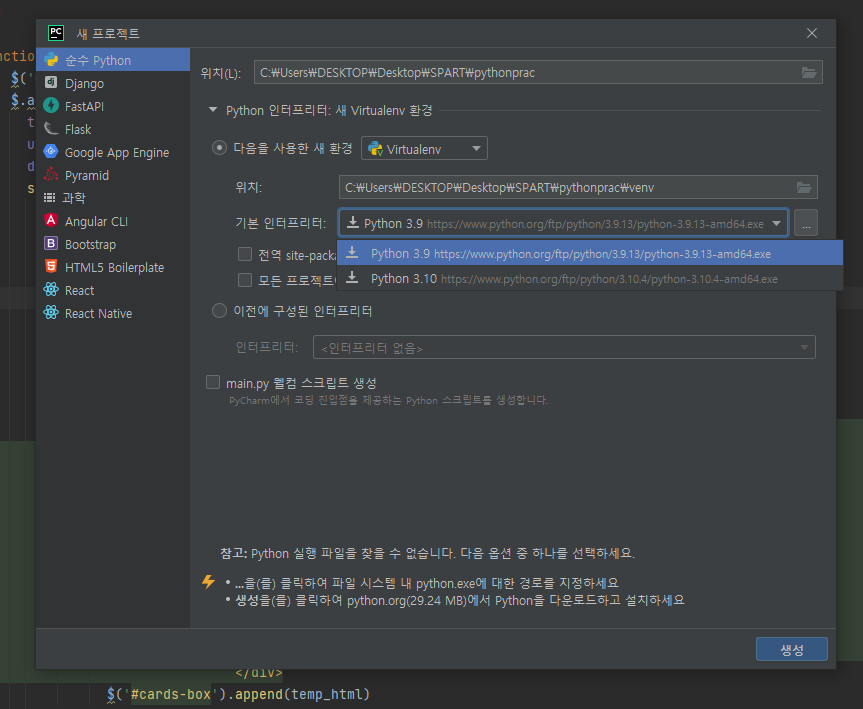Click the Bootstrap B icon
Viewport: 863px width, 709px height.
pyautogui.click(x=51, y=243)
